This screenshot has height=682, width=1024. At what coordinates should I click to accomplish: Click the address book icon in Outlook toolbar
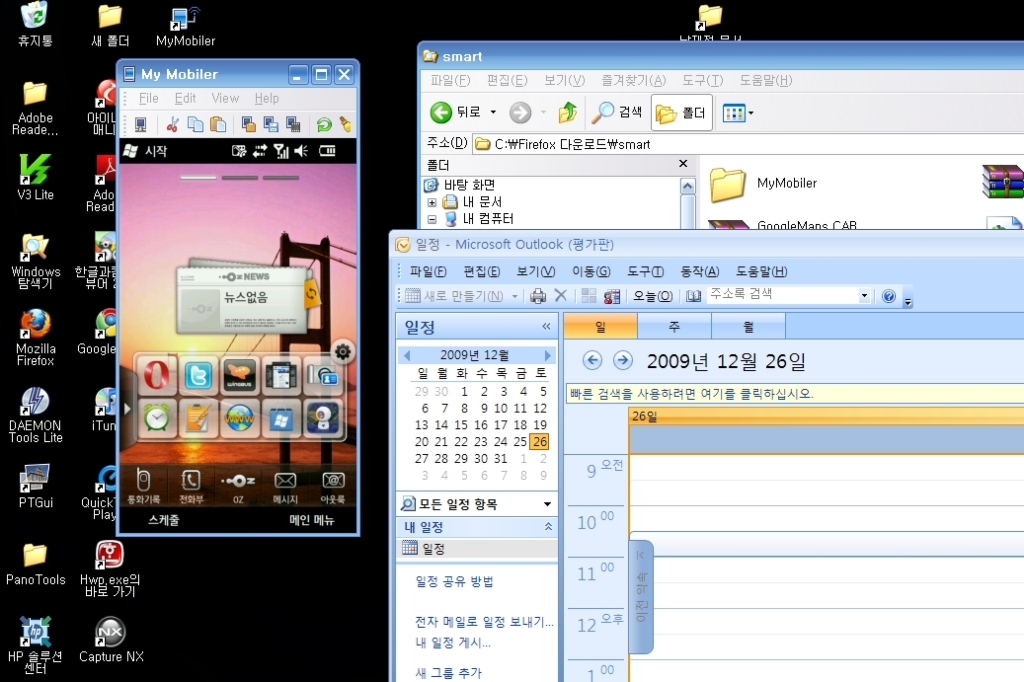tap(694, 296)
